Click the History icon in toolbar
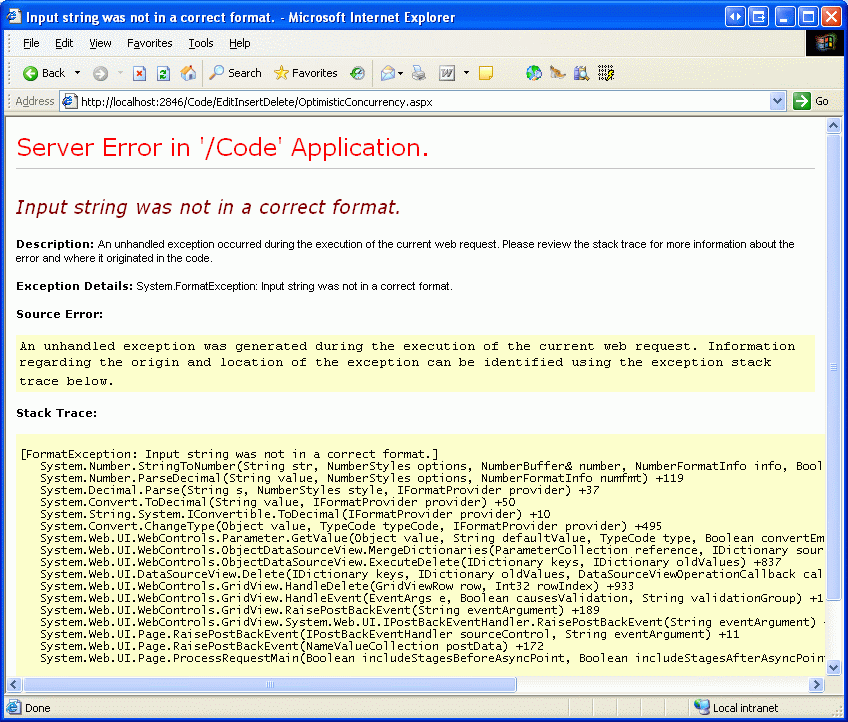Image resolution: width=848 pixels, height=722 pixels. (357, 73)
